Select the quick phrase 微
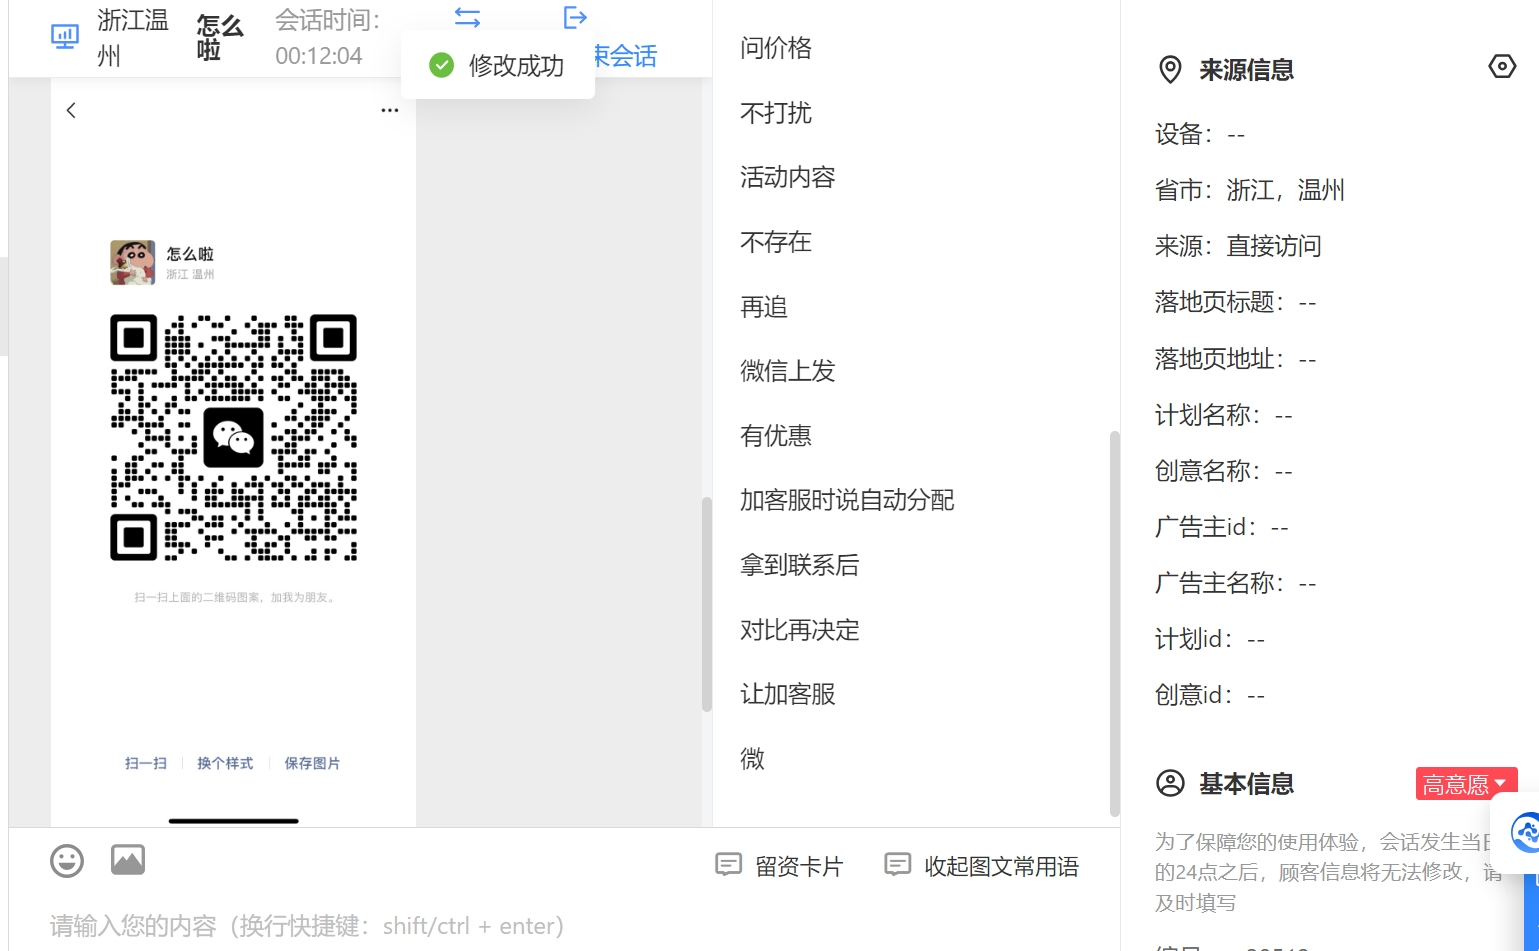Screen dimensions: 1539x951 [x=752, y=759]
